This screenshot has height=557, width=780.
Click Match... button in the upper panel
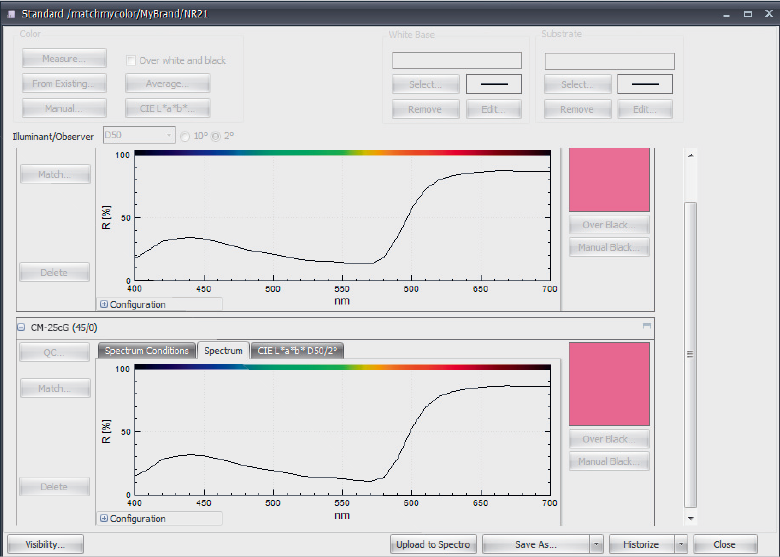tap(55, 174)
